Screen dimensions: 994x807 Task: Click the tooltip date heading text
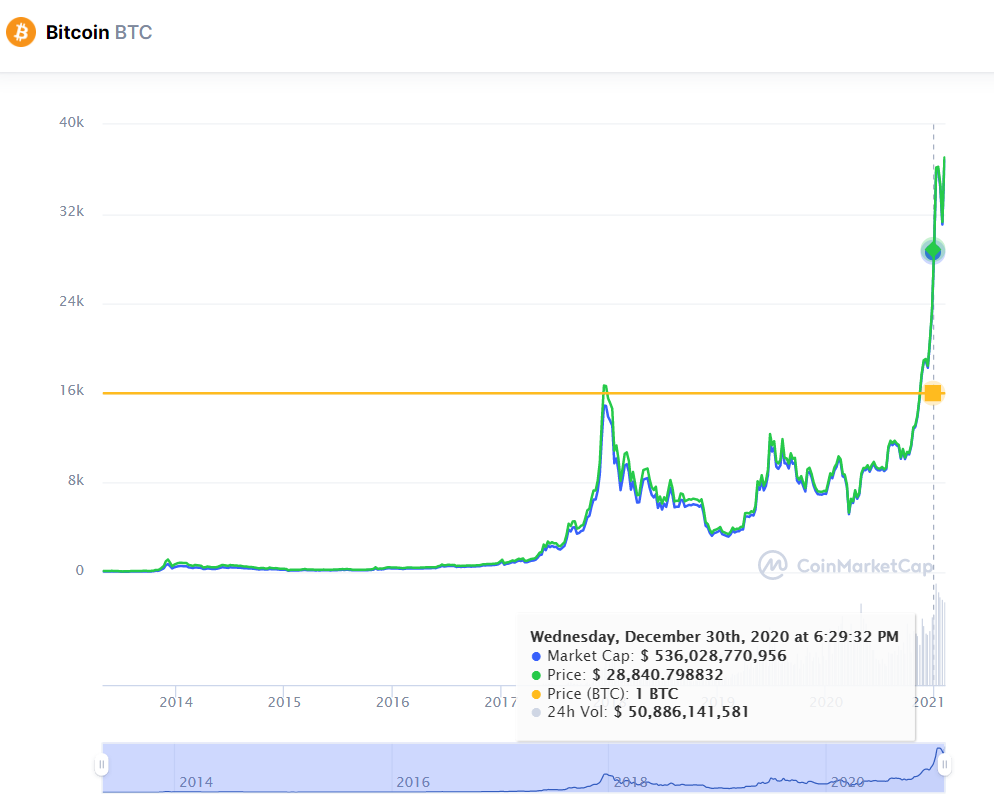point(714,636)
